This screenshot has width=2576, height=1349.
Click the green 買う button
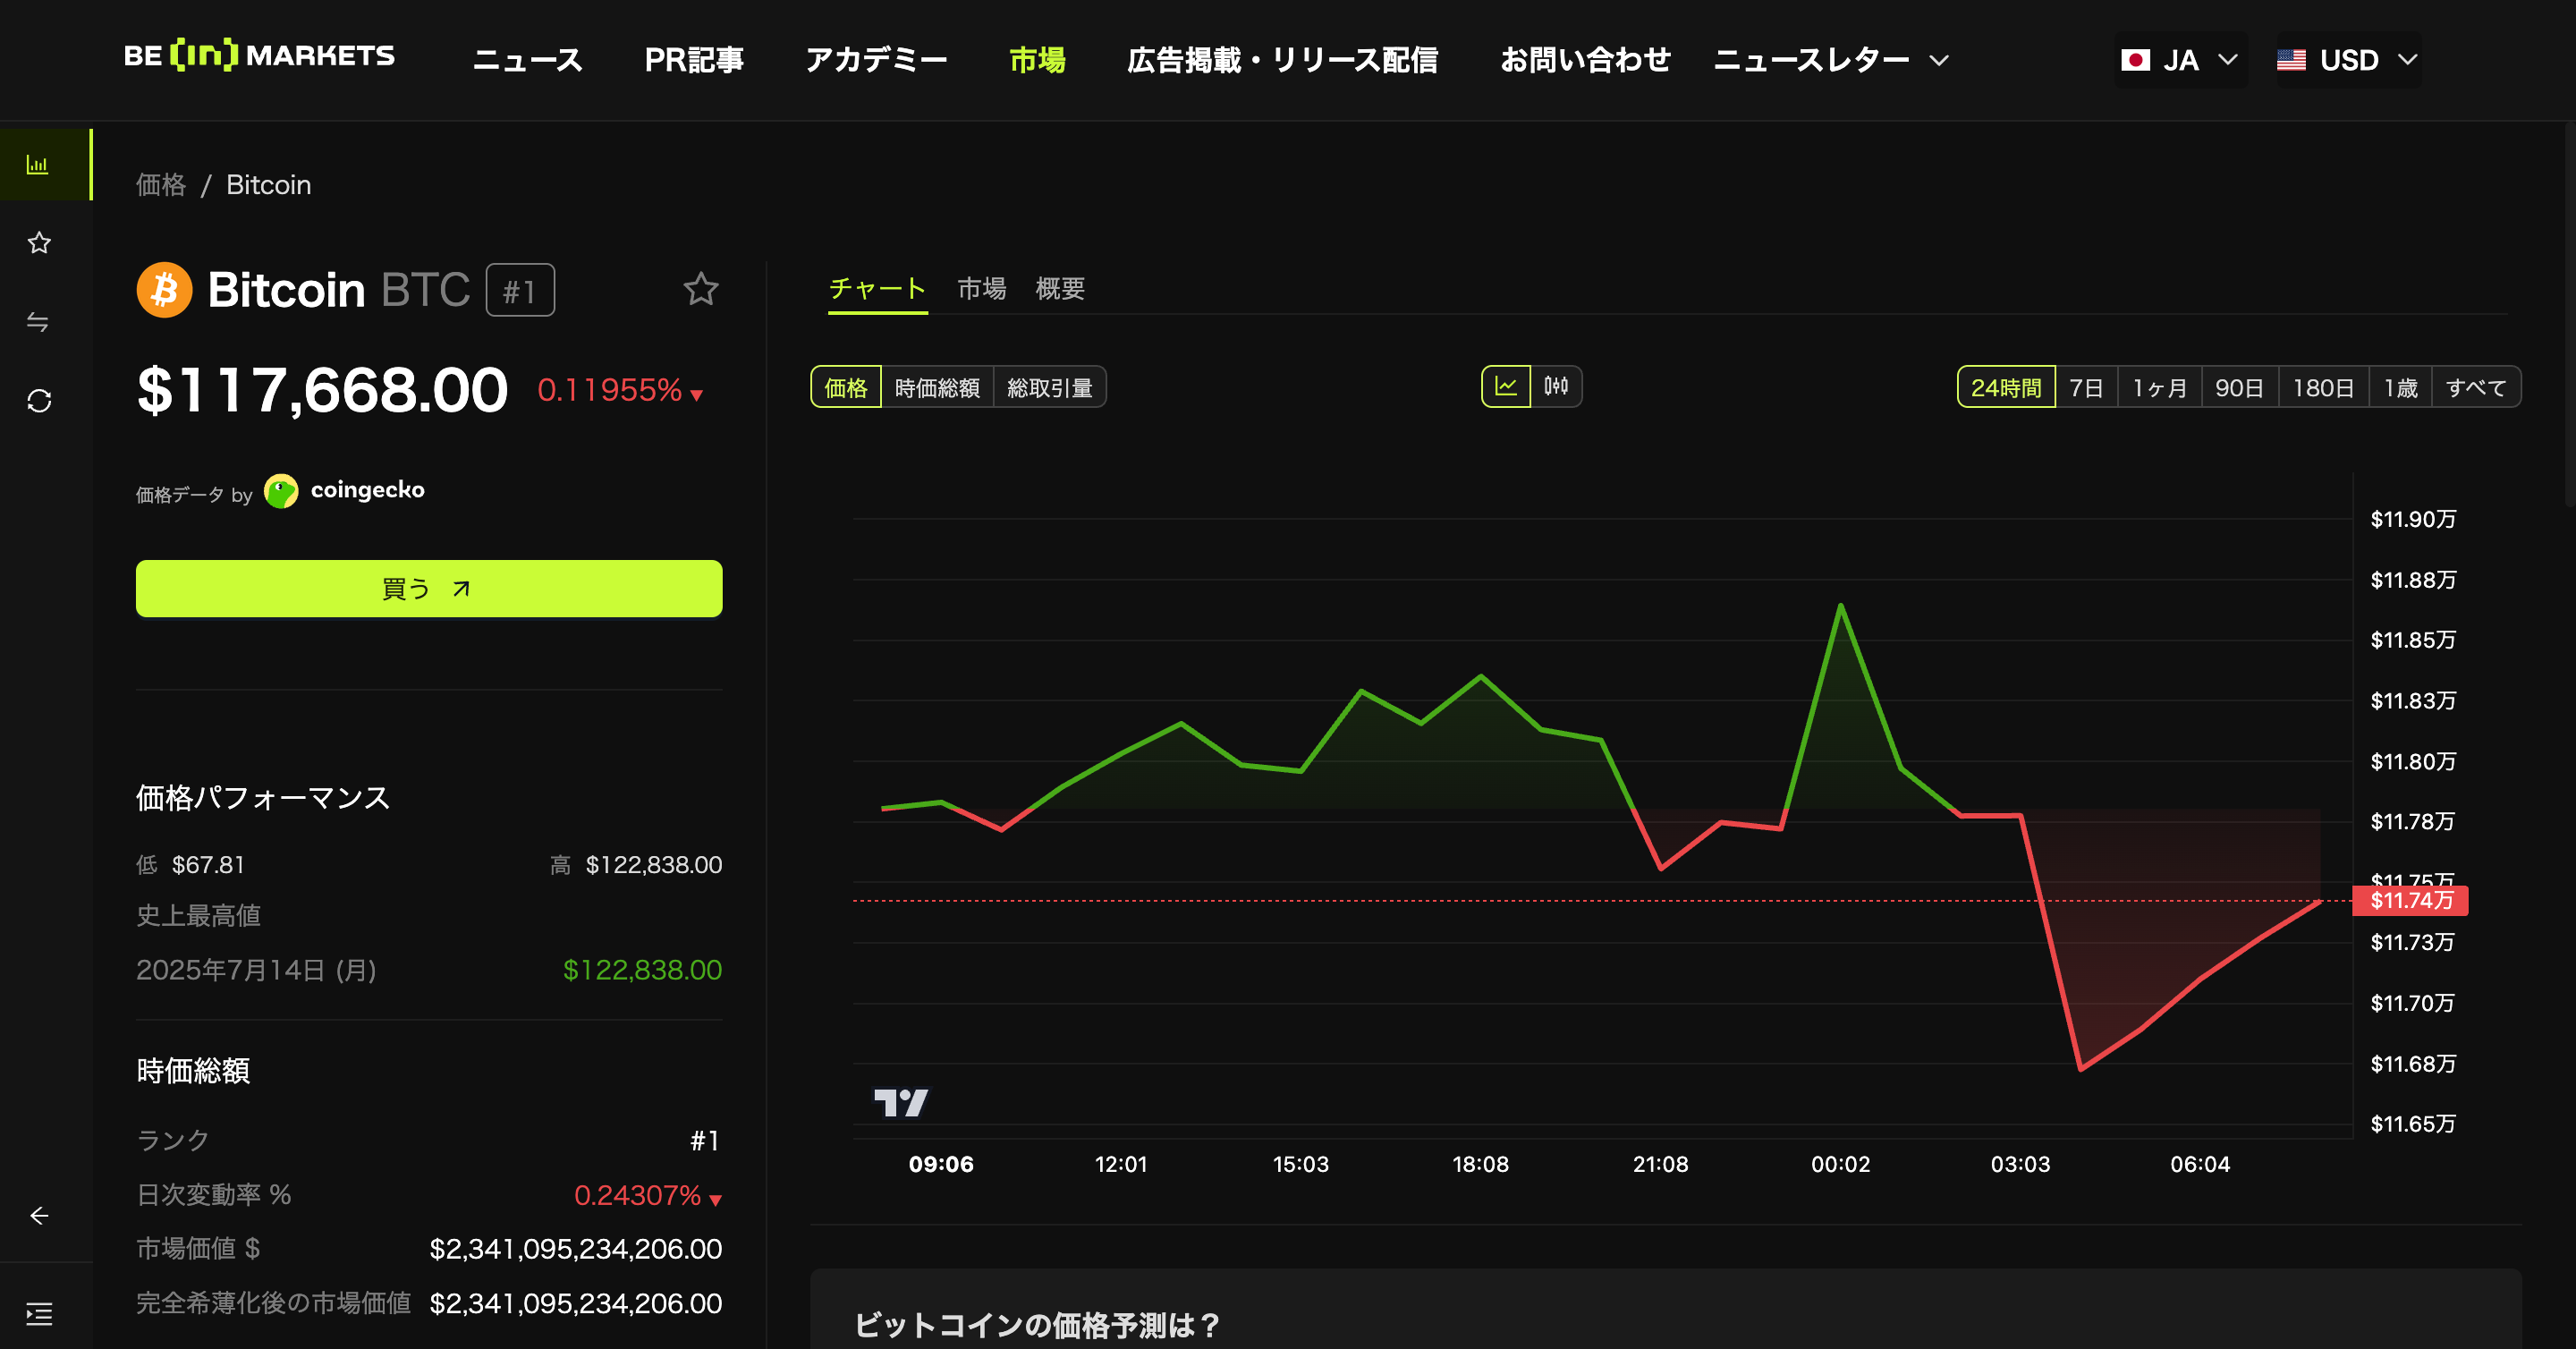pyautogui.click(x=429, y=589)
